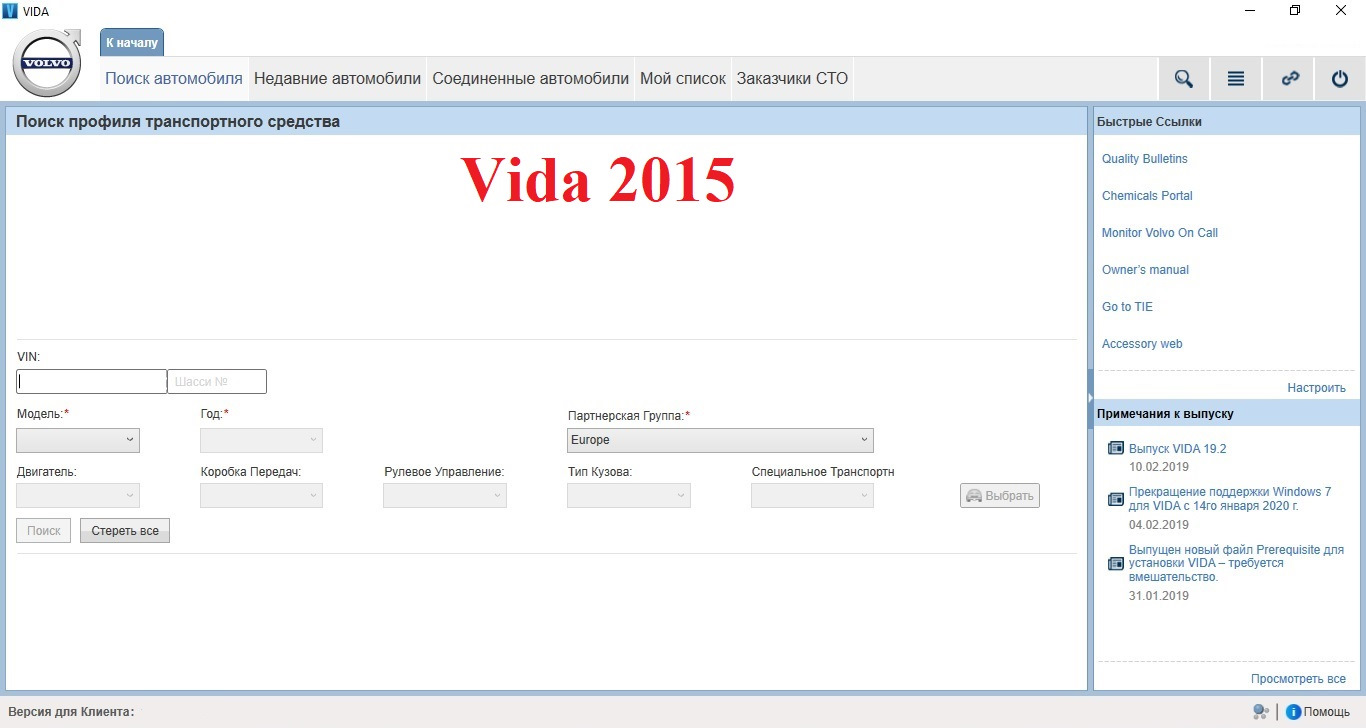The width and height of the screenshot is (1366, 728).
Task: Click the Настроить link
Action: coord(1316,388)
